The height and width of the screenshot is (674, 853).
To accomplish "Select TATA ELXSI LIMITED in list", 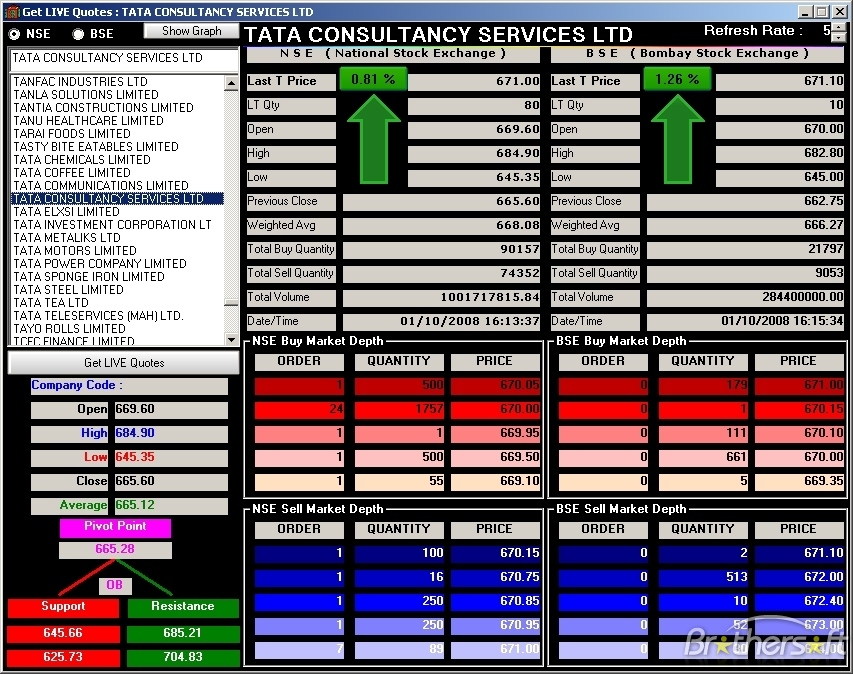I will tap(118, 212).
